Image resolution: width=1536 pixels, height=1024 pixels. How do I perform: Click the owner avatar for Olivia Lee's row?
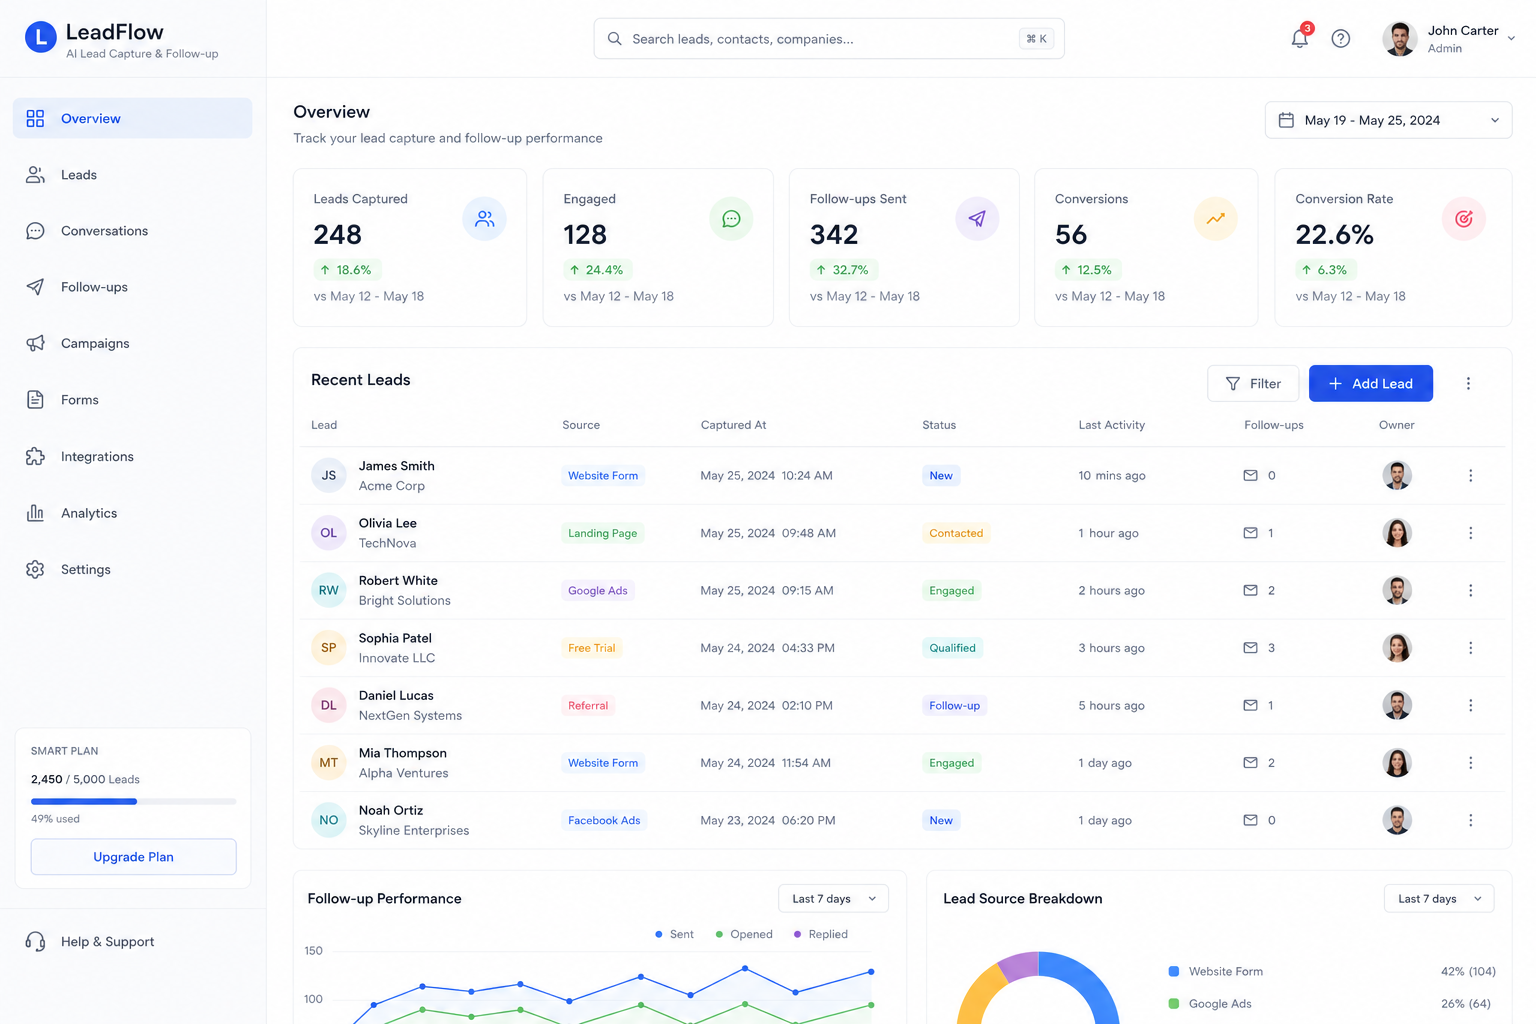(1397, 533)
